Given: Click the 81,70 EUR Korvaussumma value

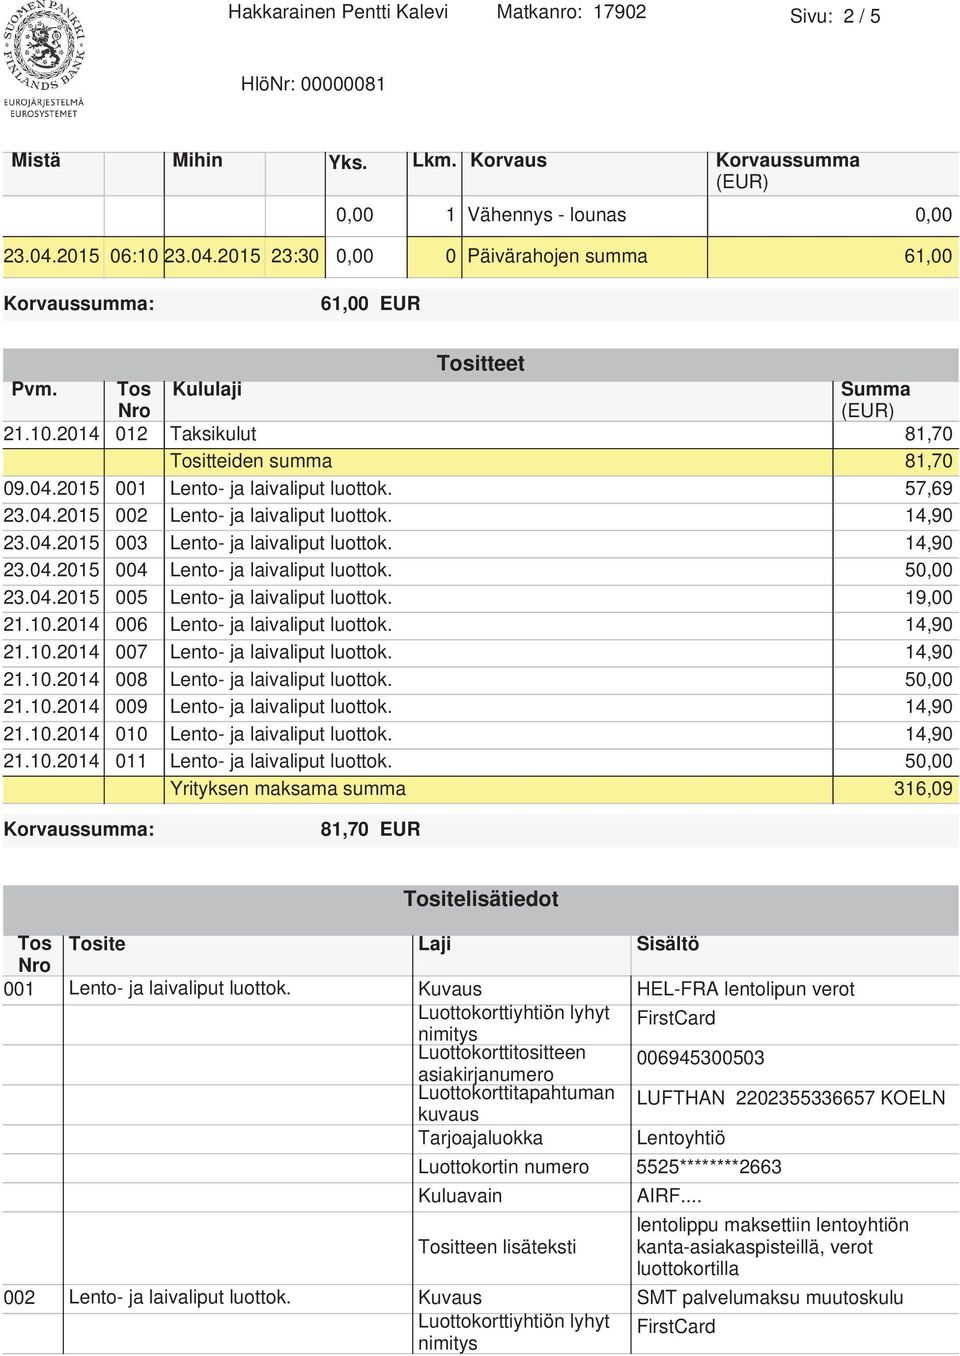Looking at the screenshot, I should (370, 829).
